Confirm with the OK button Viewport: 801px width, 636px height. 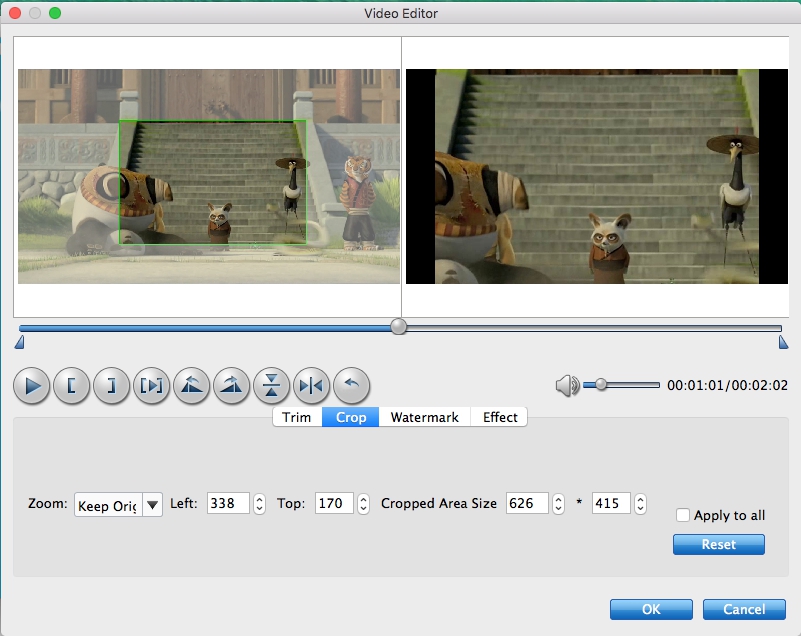(651, 609)
